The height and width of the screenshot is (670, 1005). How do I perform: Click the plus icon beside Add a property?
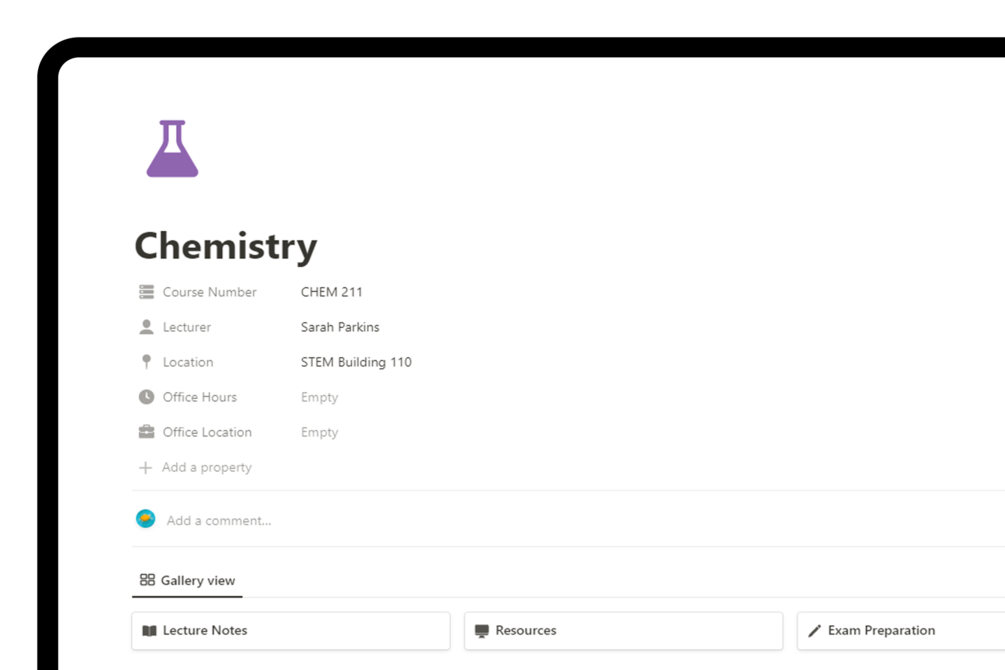pos(146,468)
